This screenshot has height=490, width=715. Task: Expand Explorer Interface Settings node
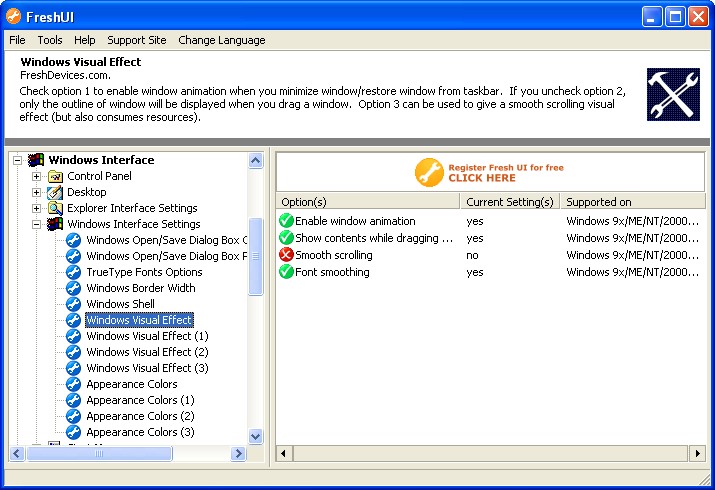click(x=36, y=208)
